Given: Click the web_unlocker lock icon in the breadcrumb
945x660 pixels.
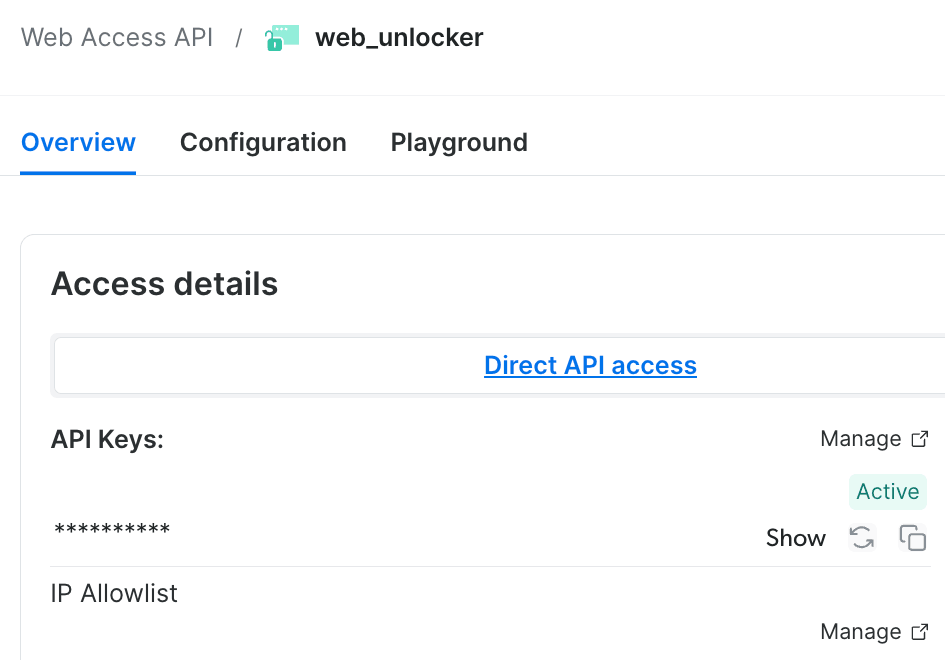Looking at the screenshot, I should (282, 37).
